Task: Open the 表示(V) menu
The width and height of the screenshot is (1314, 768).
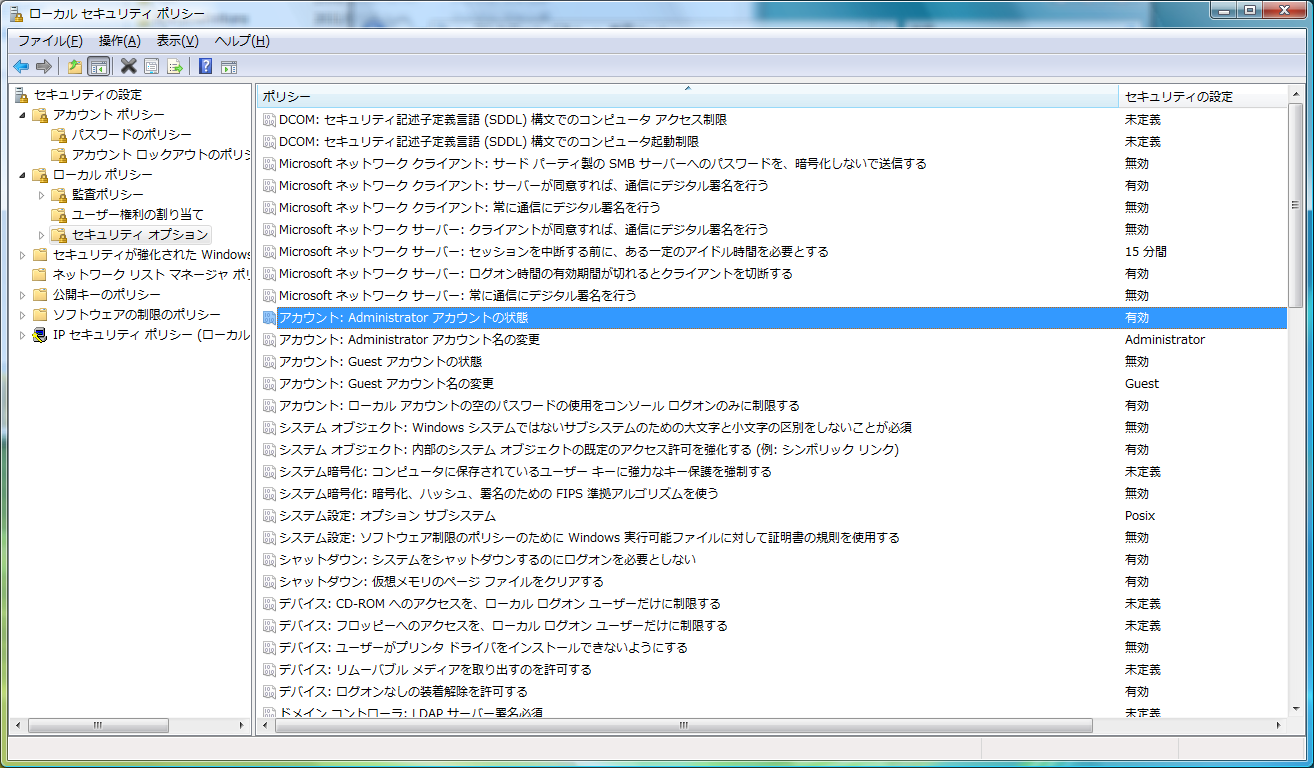Action: (177, 41)
